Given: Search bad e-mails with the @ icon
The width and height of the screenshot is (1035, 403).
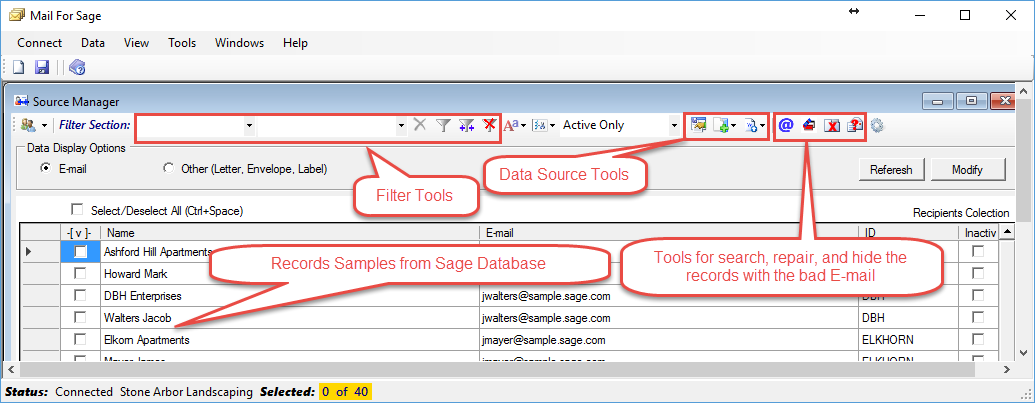Looking at the screenshot, I should pyautogui.click(x=785, y=125).
